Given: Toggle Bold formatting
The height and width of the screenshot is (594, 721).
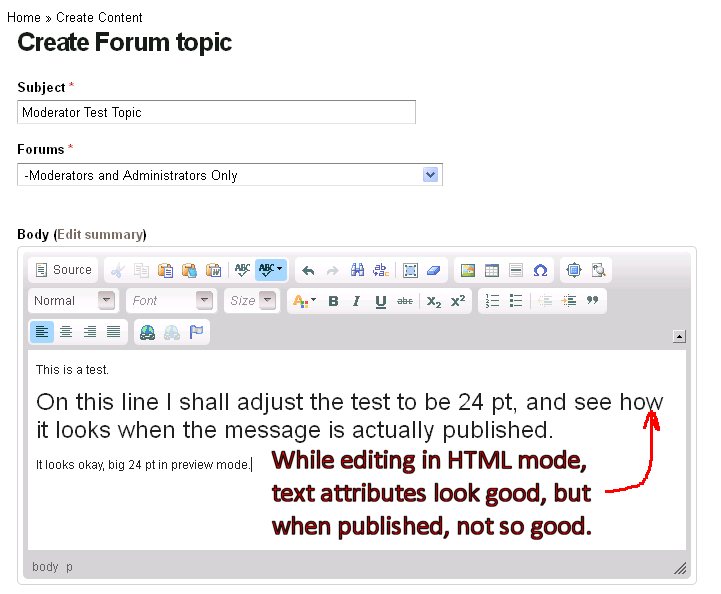Looking at the screenshot, I should click(333, 301).
